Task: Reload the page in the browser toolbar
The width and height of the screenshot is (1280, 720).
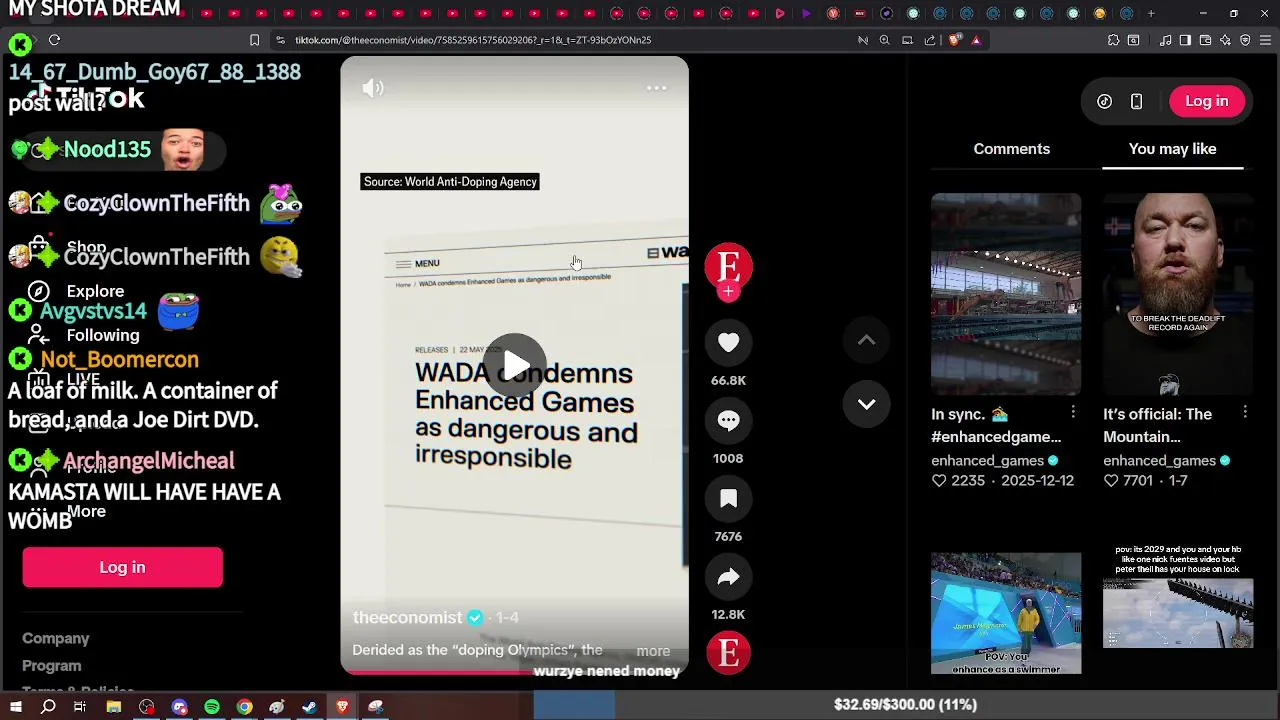Action: (x=54, y=40)
